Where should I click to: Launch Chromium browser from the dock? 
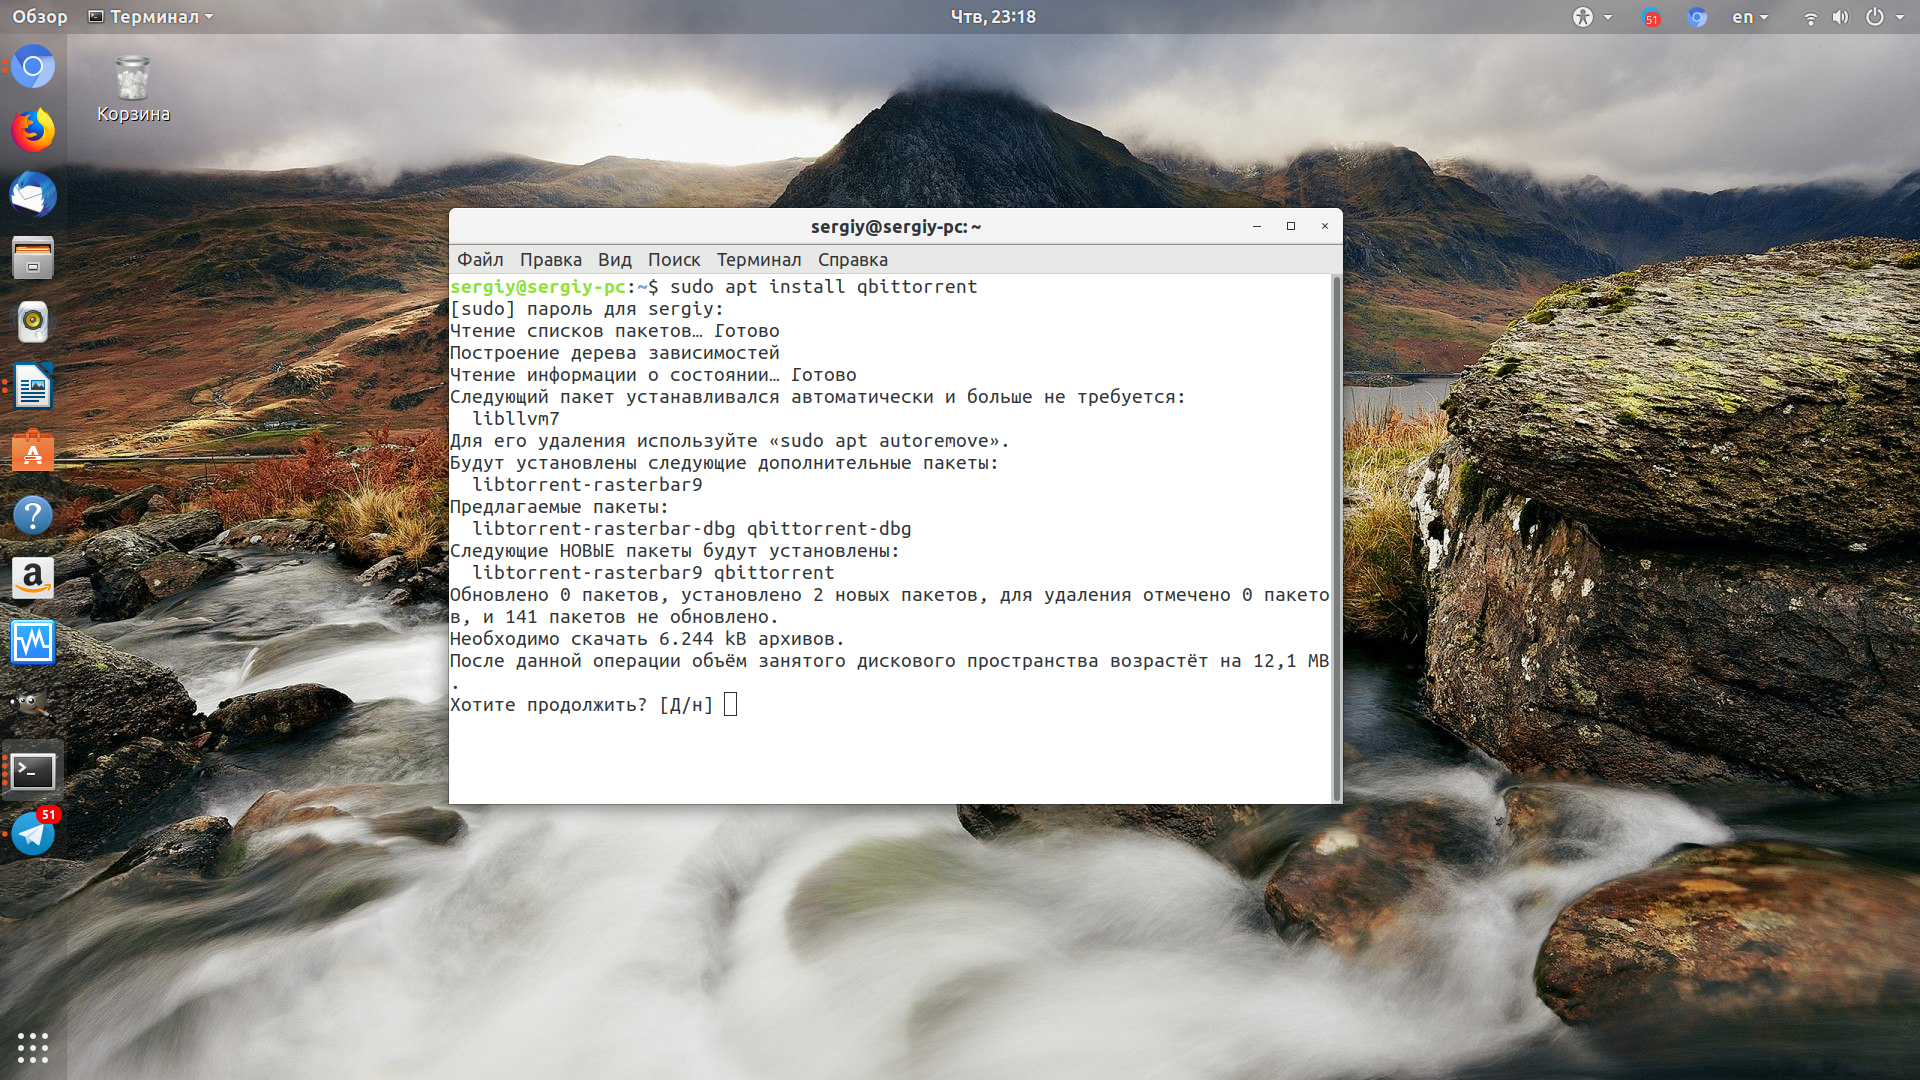pos(33,67)
